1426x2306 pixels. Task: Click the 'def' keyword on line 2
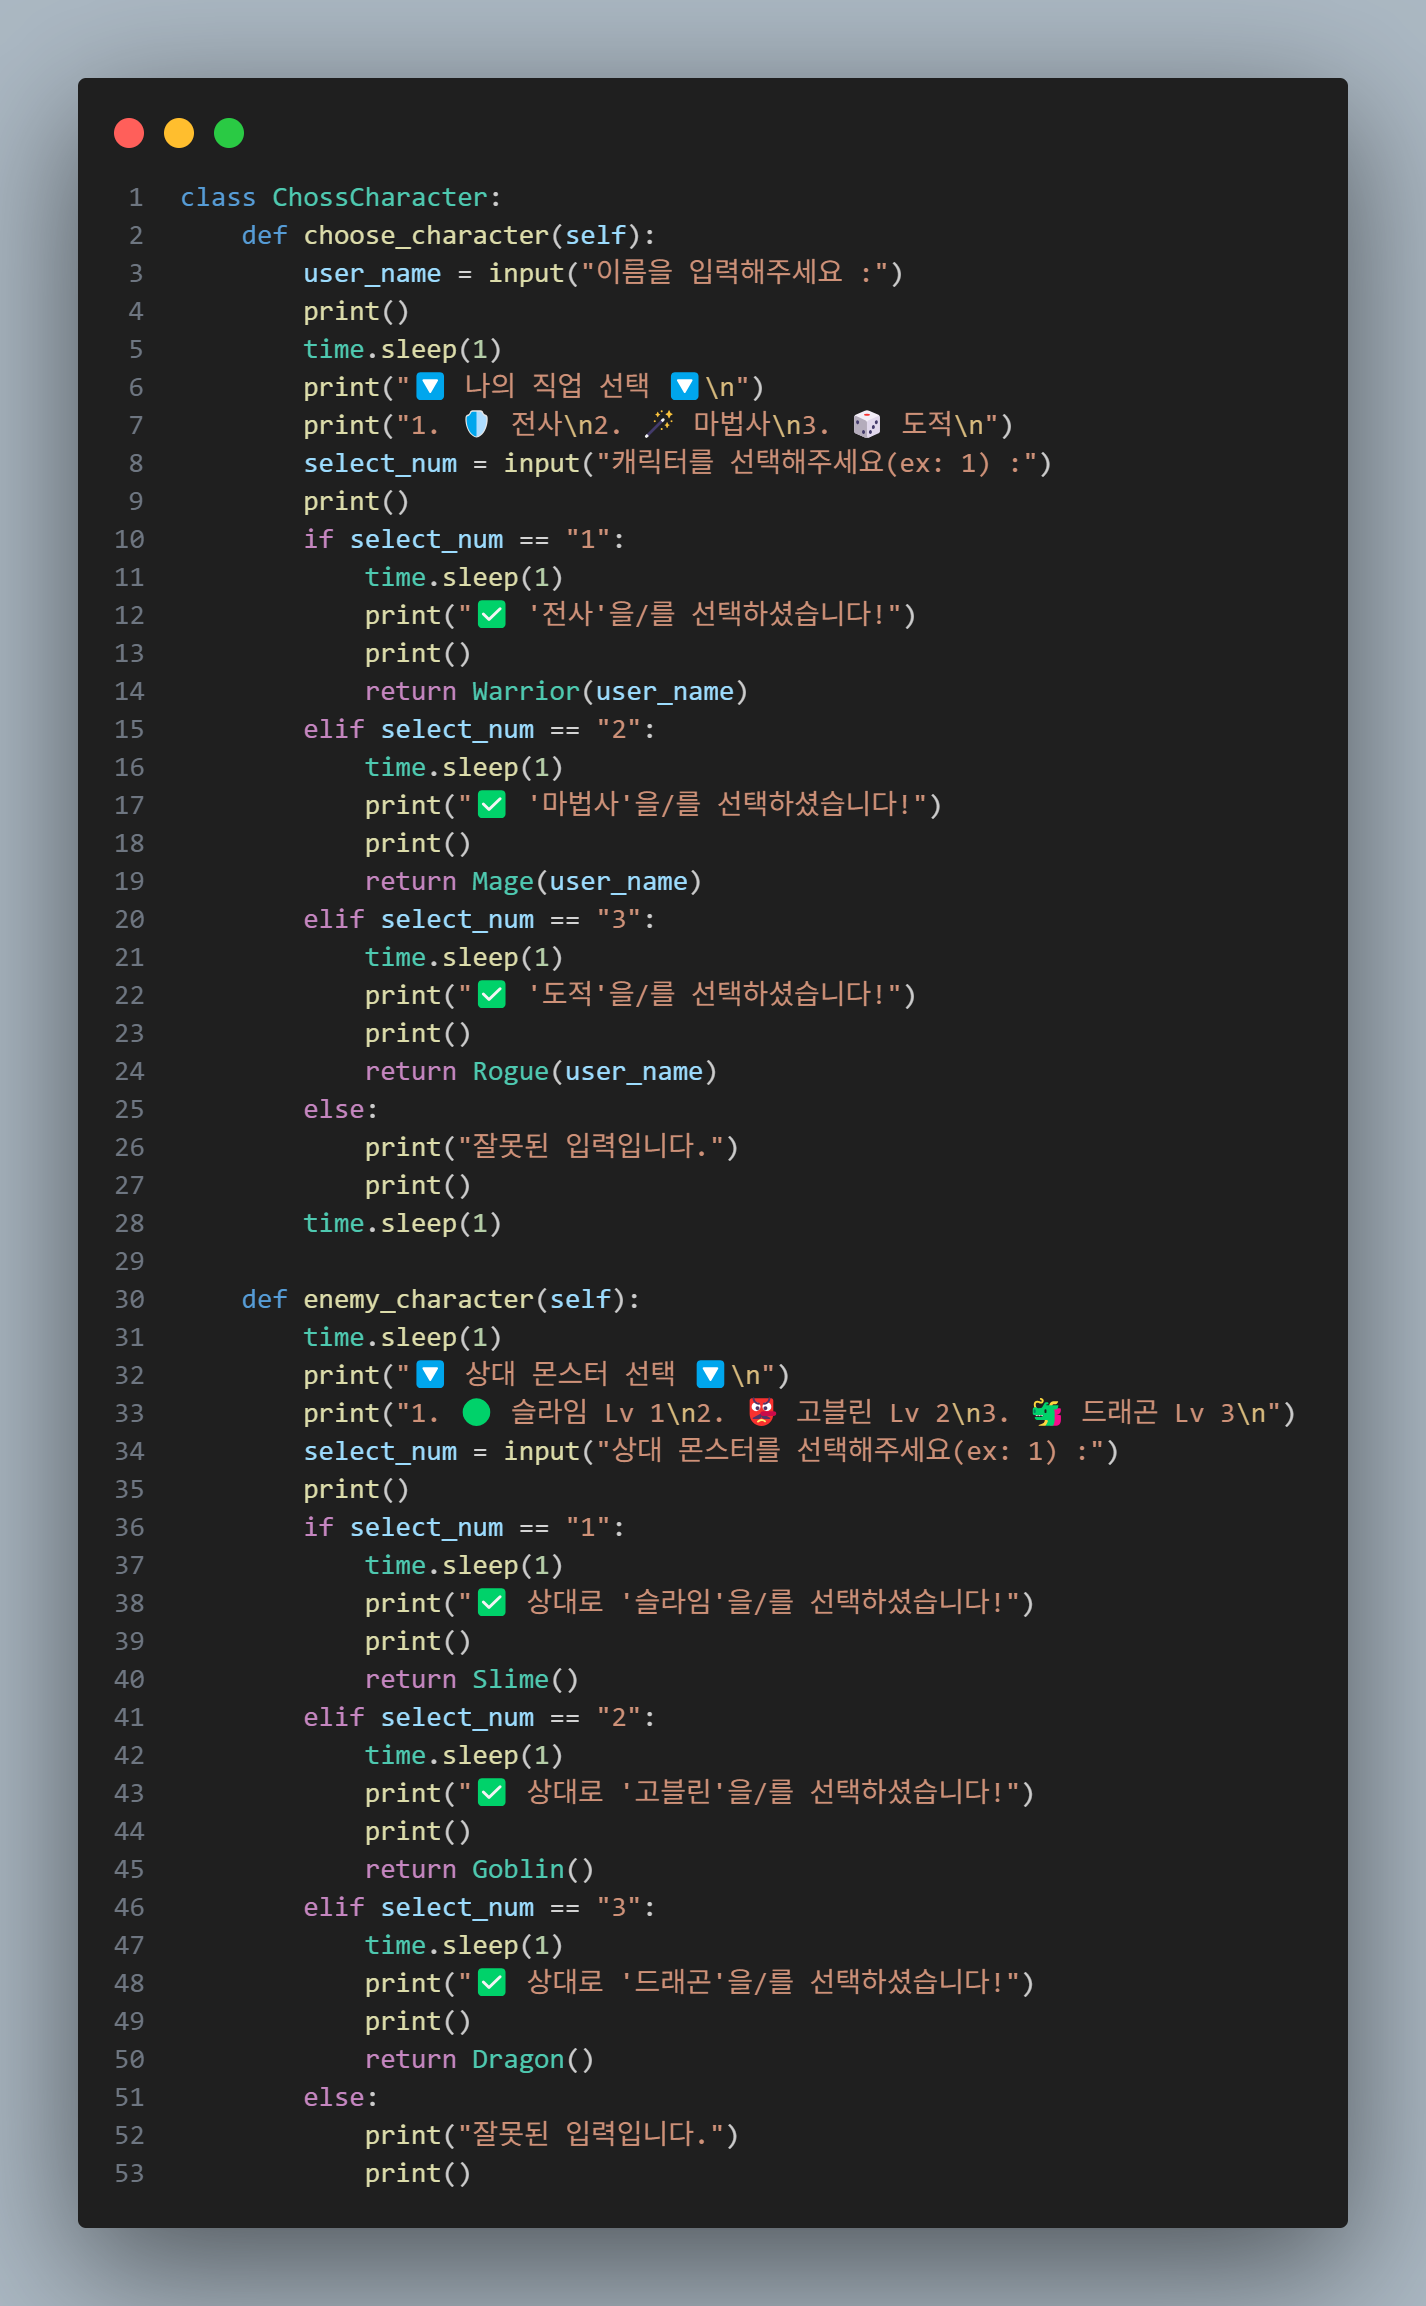(x=264, y=235)
